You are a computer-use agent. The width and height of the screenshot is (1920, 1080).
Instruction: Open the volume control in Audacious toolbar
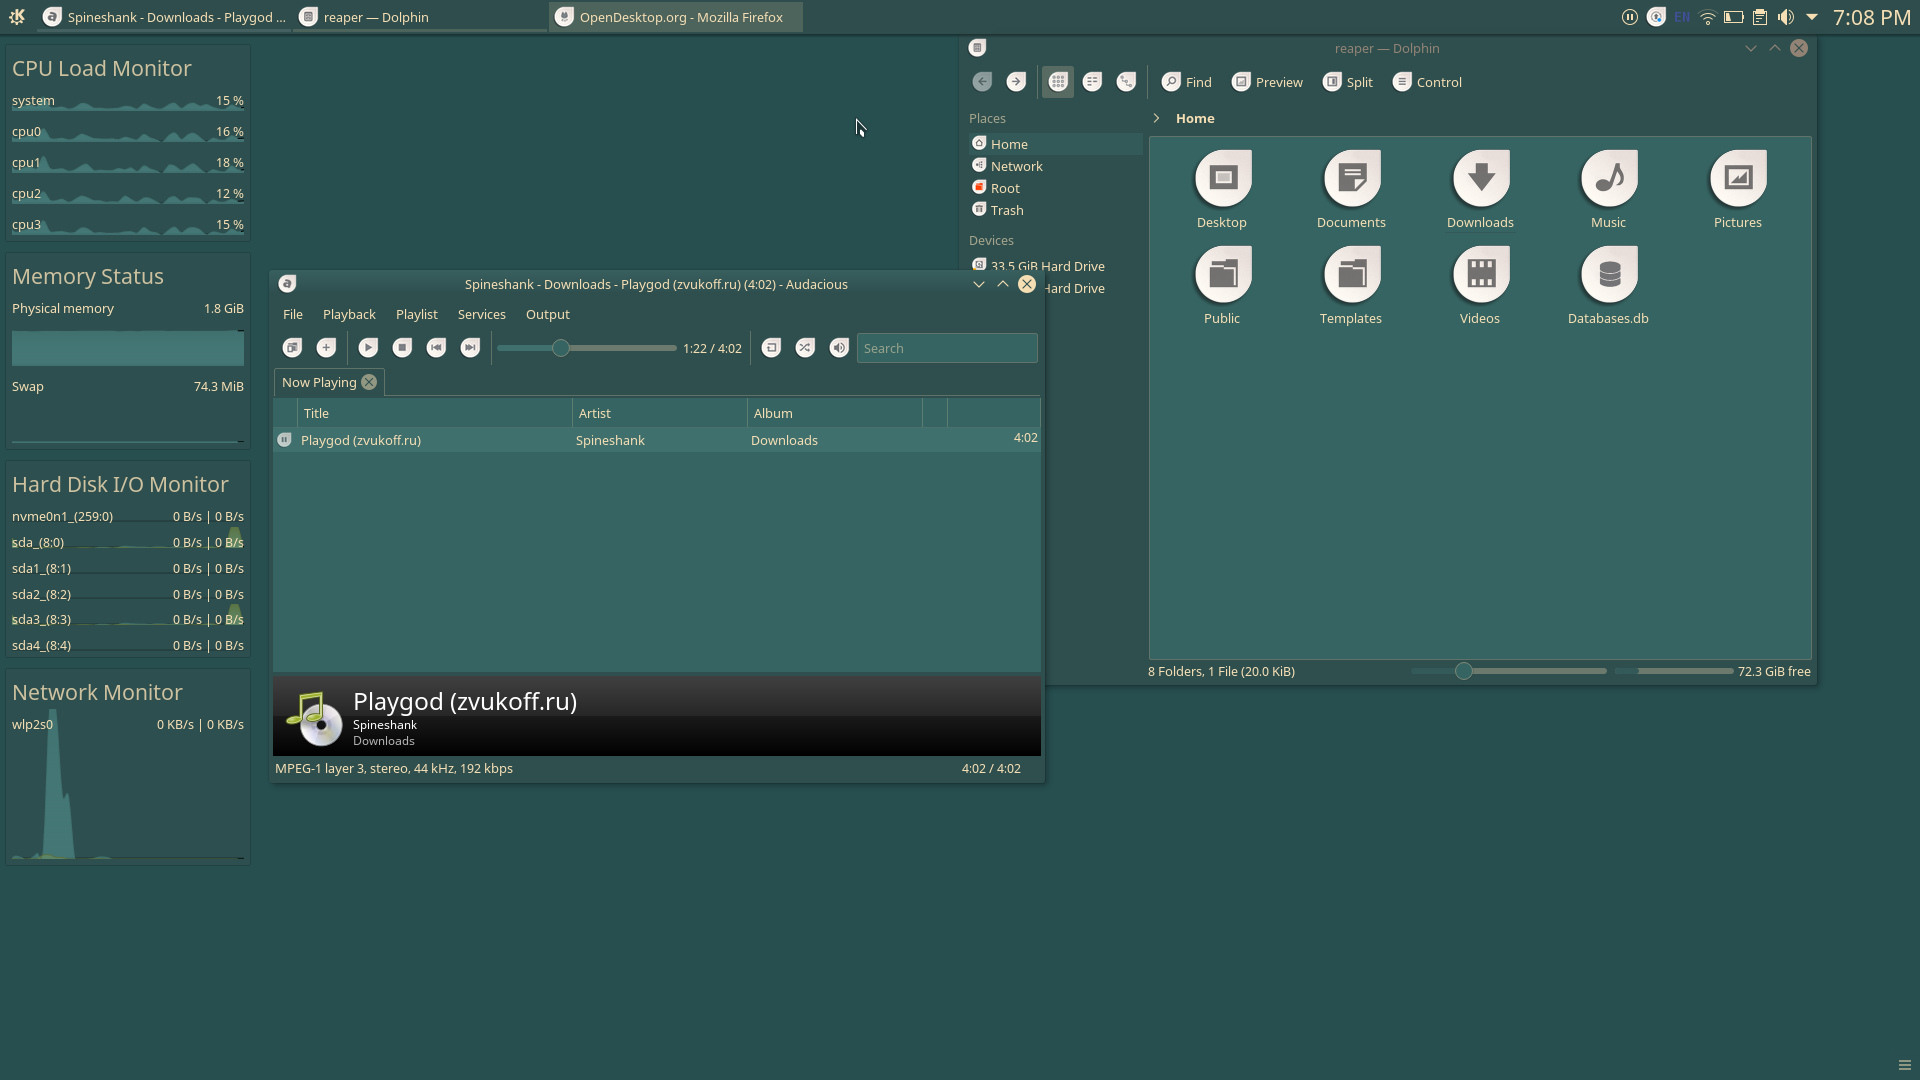pyautogui.click(x=839, y=348)
